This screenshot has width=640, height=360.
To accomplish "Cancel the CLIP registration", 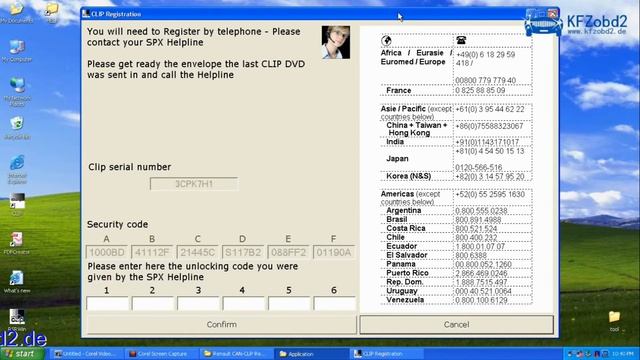I will point(456,324).
